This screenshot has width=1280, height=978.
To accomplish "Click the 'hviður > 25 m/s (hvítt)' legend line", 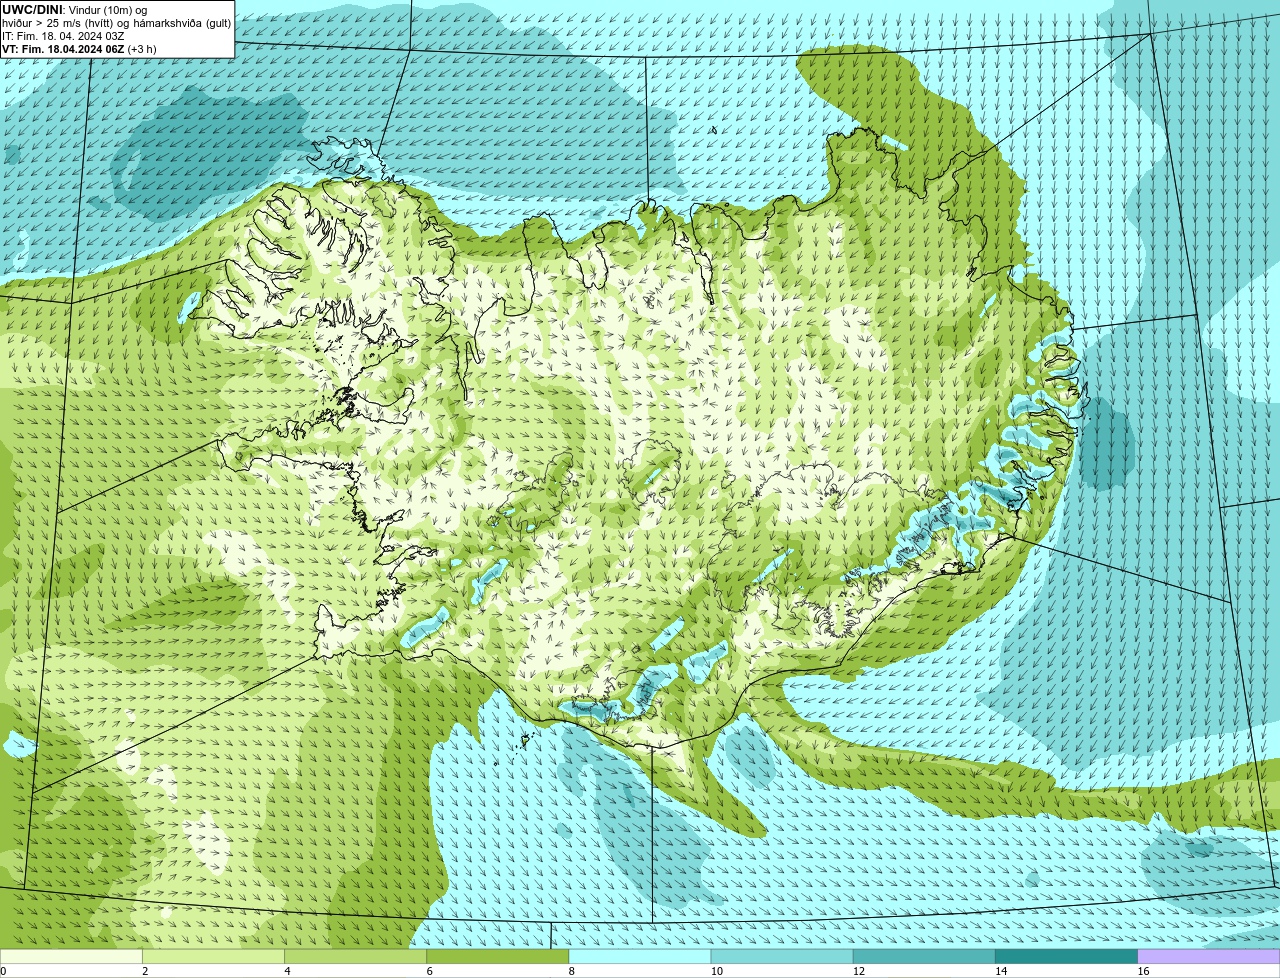I will point(116,23).
